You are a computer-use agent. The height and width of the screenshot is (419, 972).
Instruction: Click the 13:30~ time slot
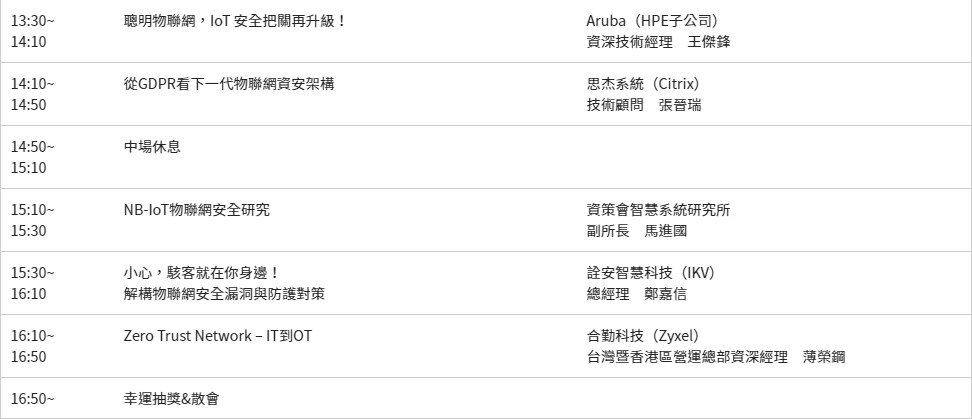(x=33, y=21)
